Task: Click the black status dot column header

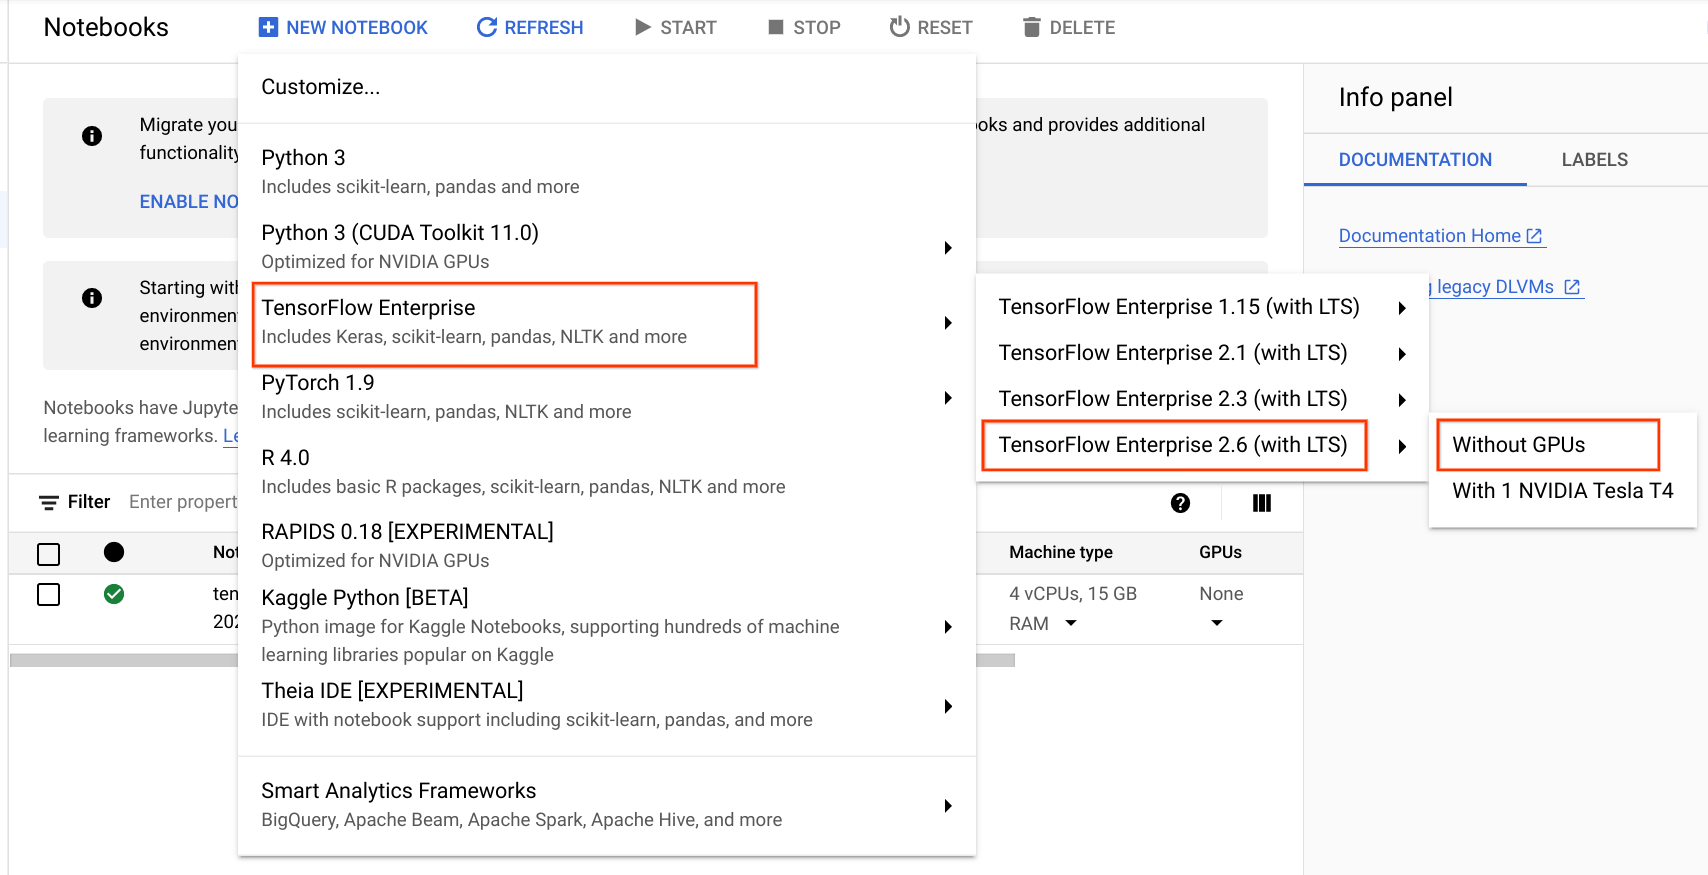Action: click(x=114, y=552)
